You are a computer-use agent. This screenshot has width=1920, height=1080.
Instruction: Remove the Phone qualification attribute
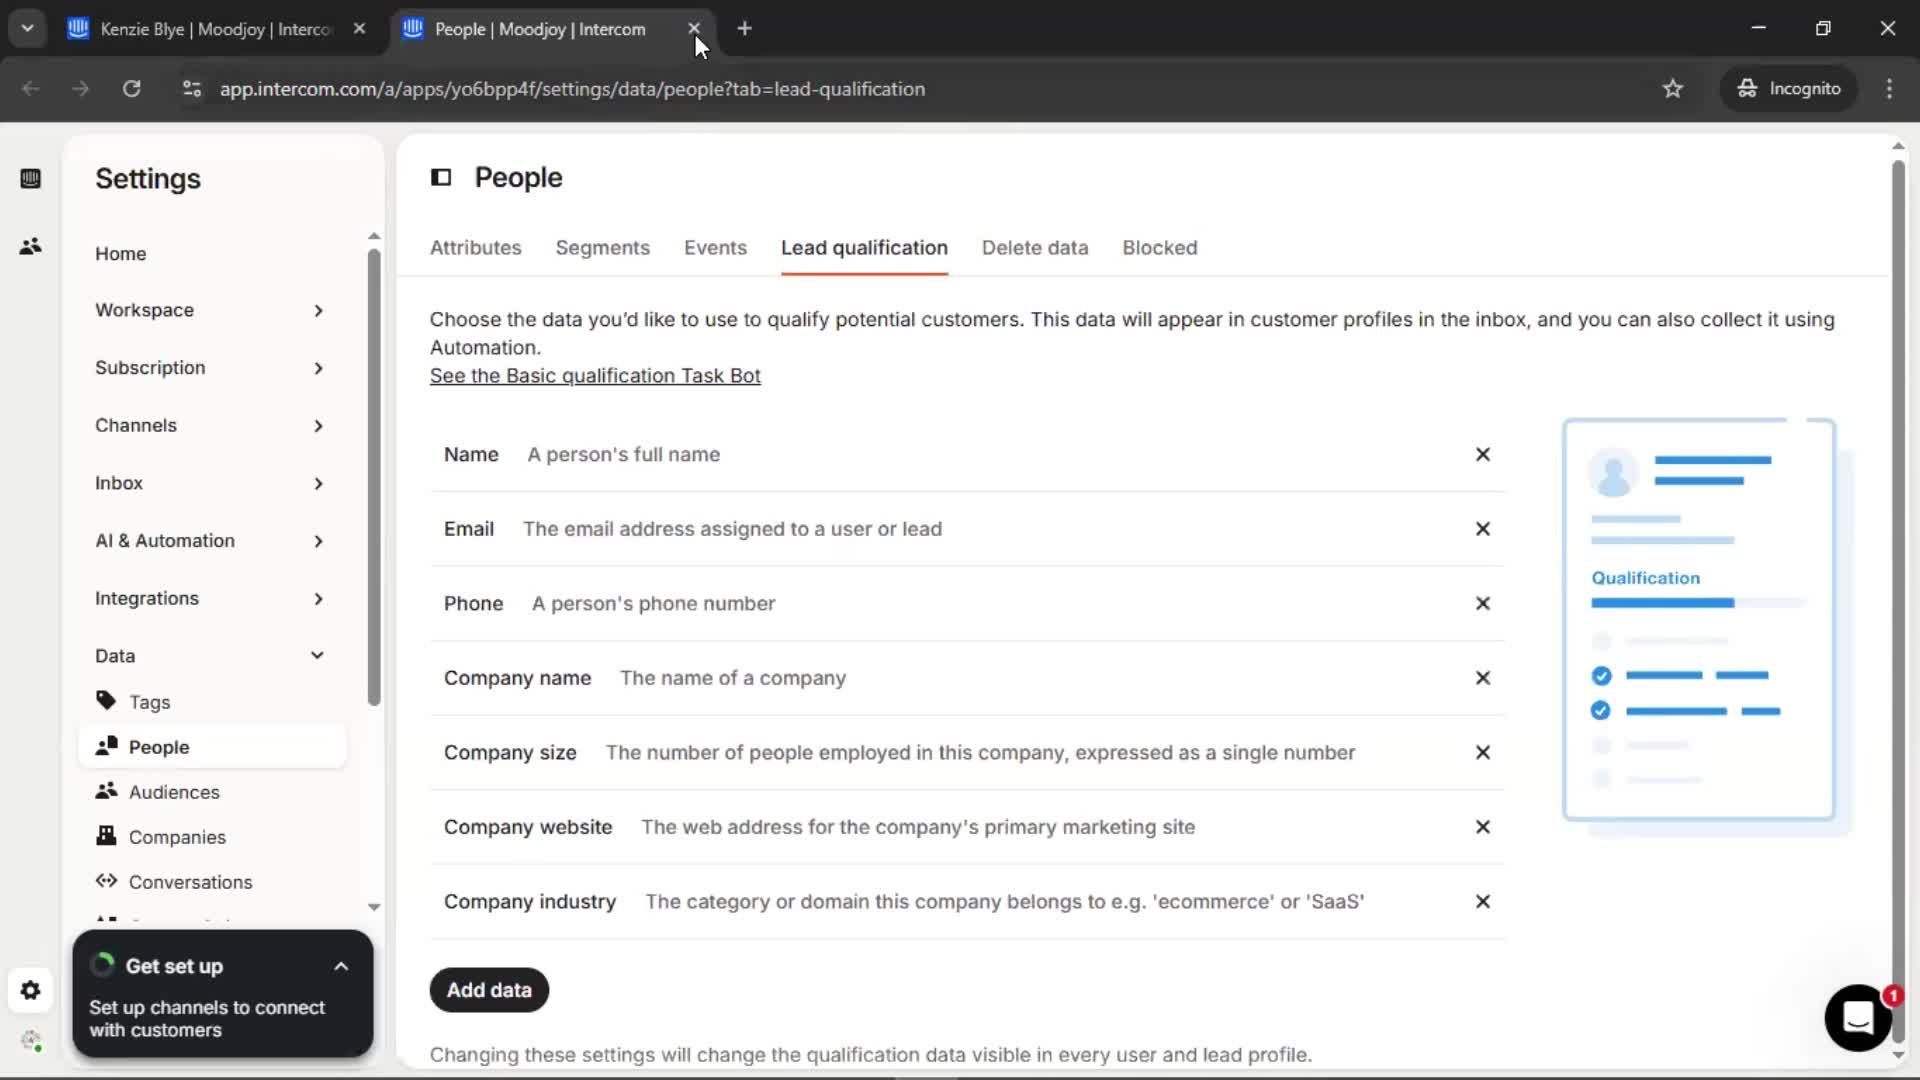[x=1483, y=603]
